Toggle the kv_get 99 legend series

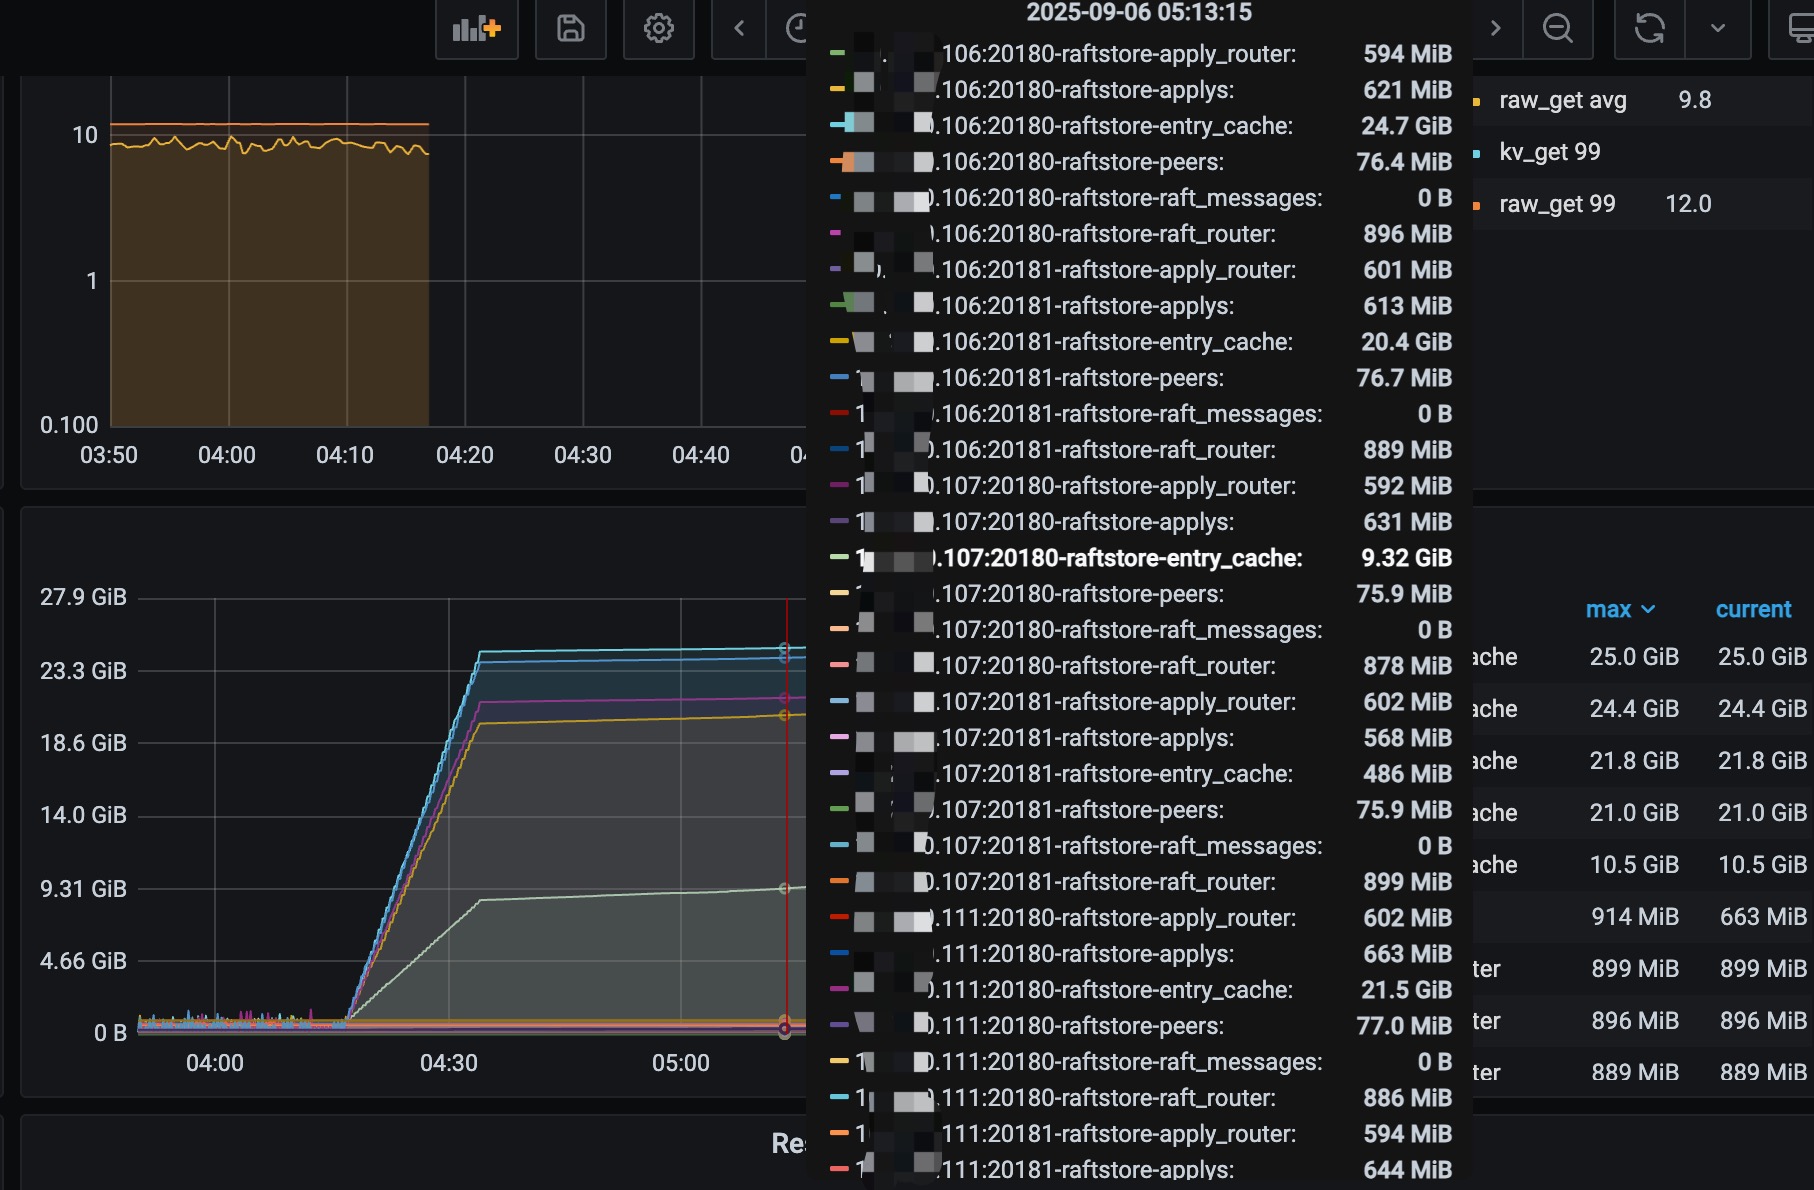coord(1549,152)
